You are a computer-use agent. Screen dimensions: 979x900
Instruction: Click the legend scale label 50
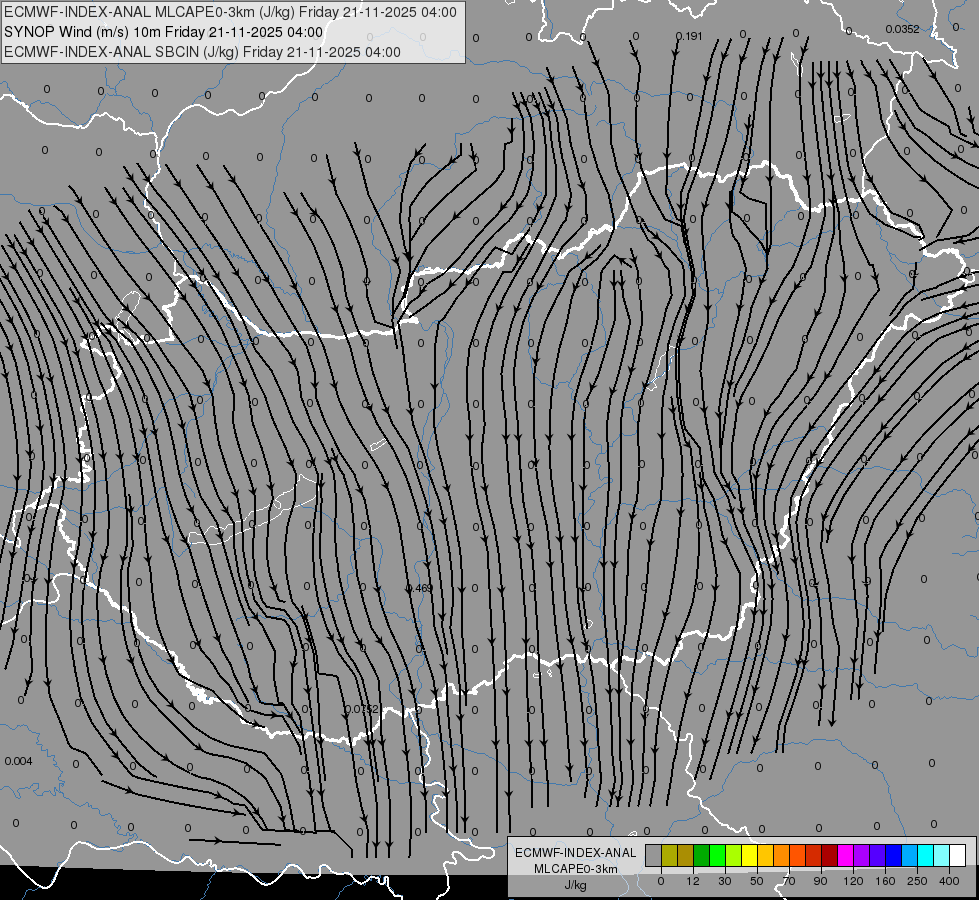coord(757,881)
